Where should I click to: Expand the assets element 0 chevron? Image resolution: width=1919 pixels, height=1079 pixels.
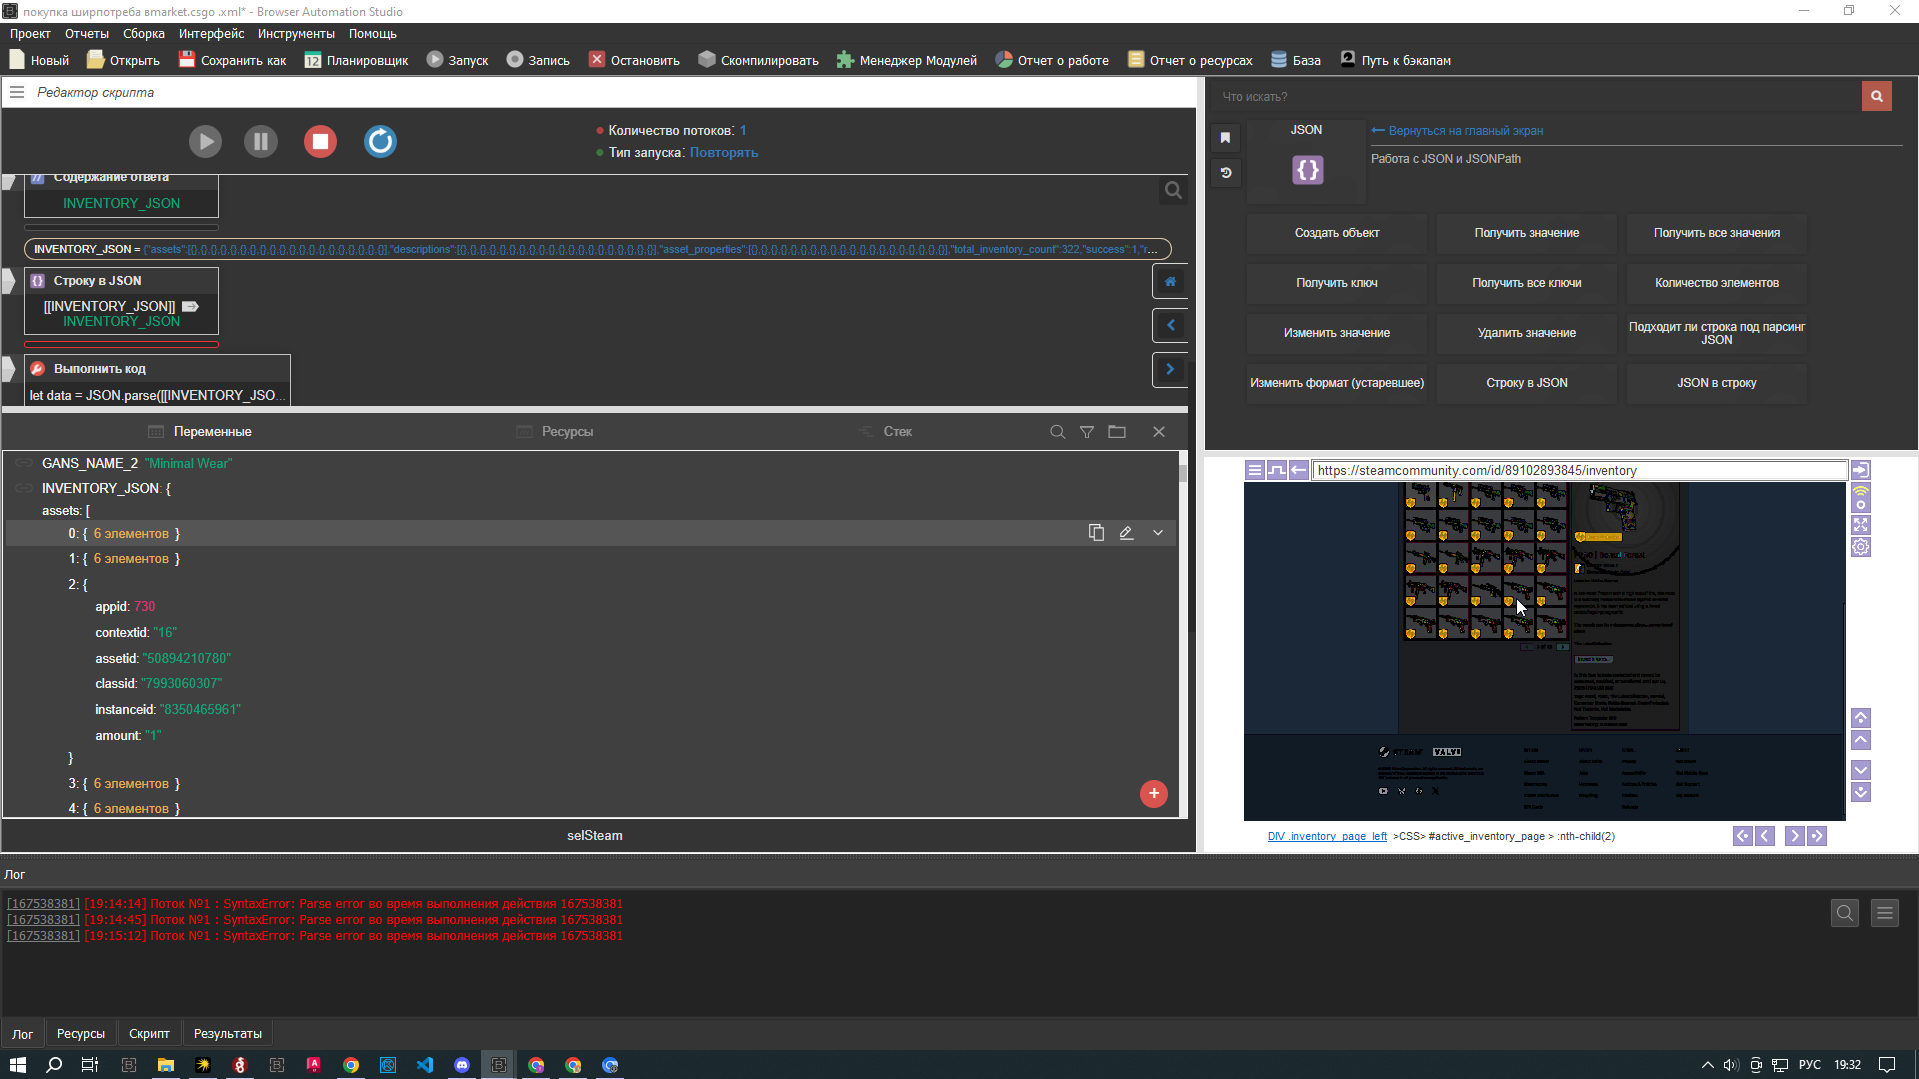coord(1158,533)
